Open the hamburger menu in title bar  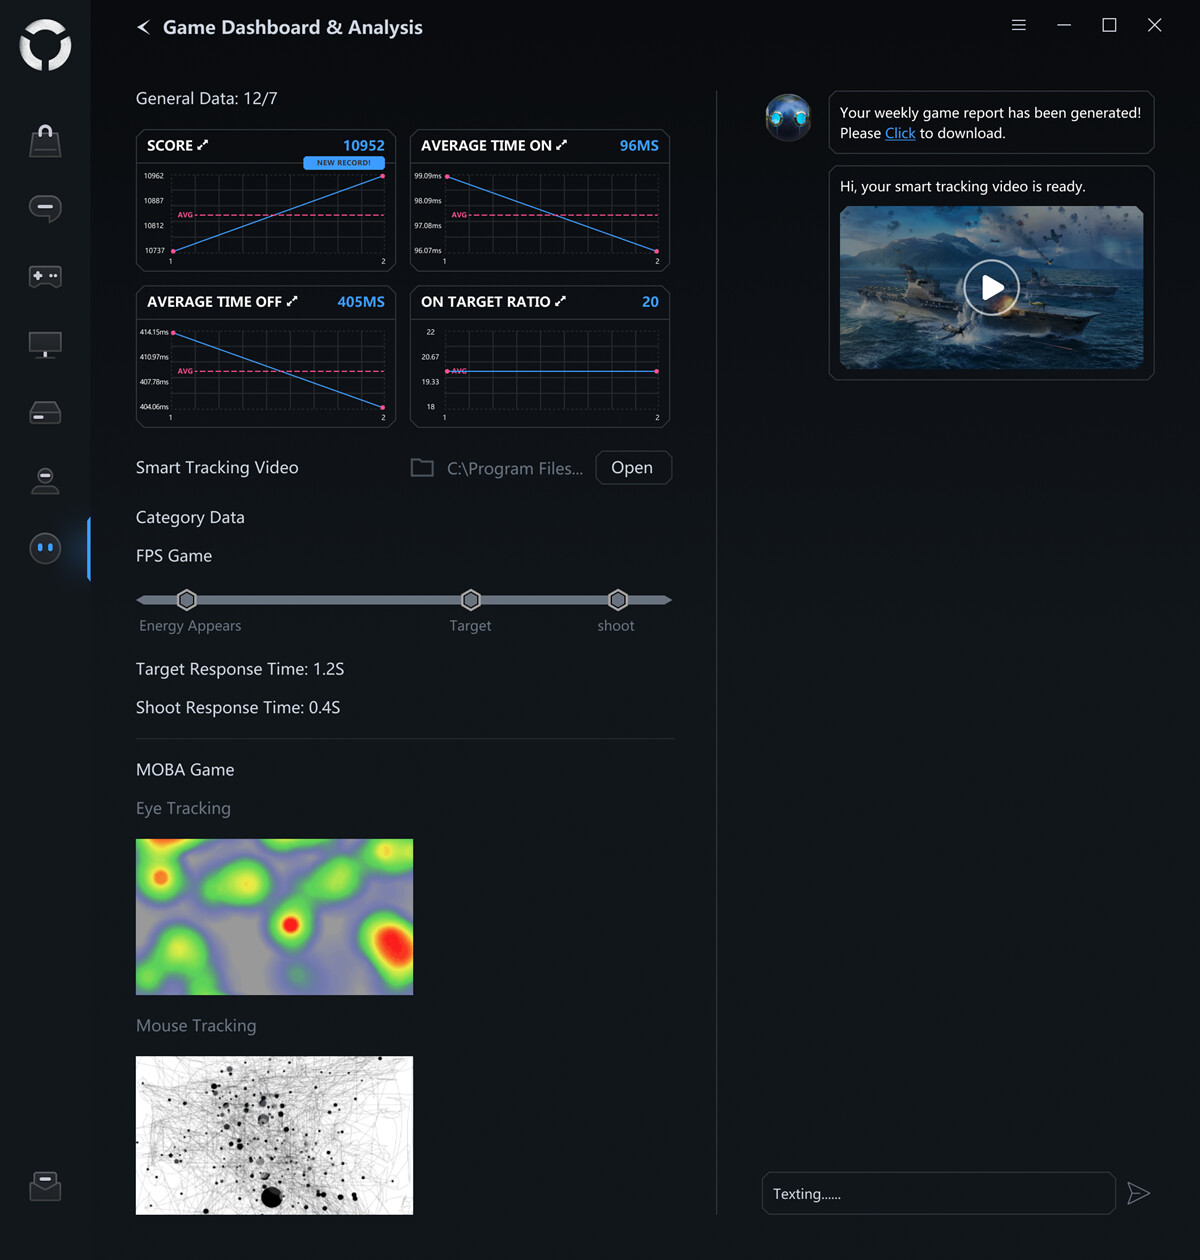click(x=1018, y=25)
